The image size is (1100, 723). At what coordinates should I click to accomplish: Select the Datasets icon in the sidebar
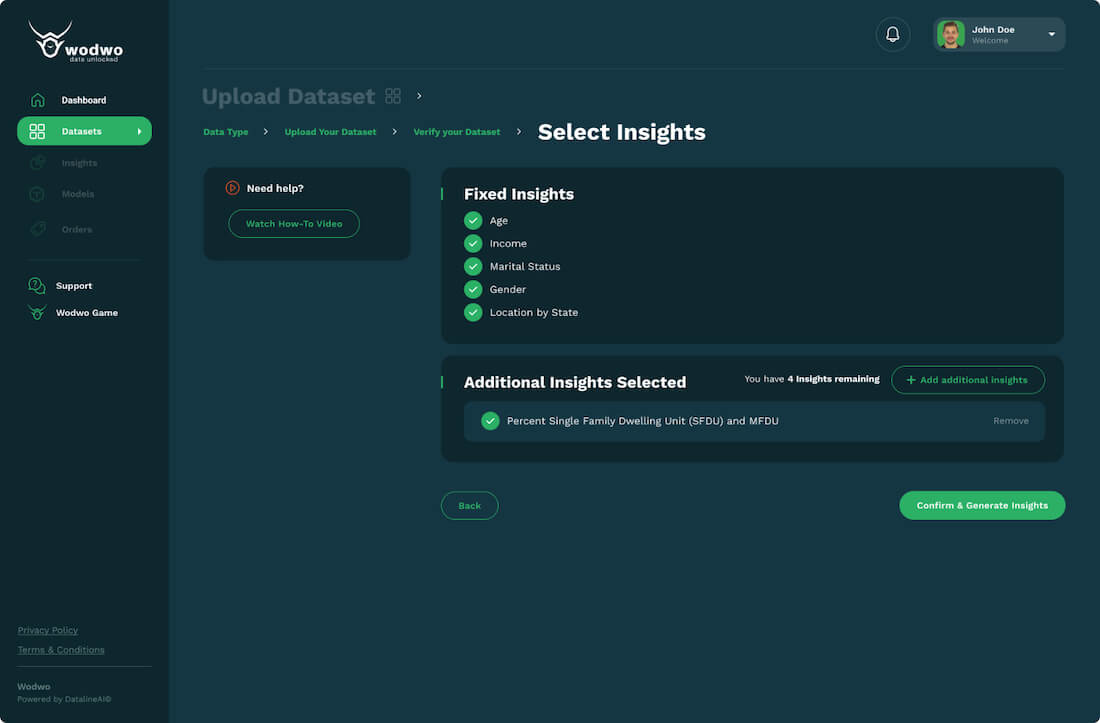coord(37,131)
